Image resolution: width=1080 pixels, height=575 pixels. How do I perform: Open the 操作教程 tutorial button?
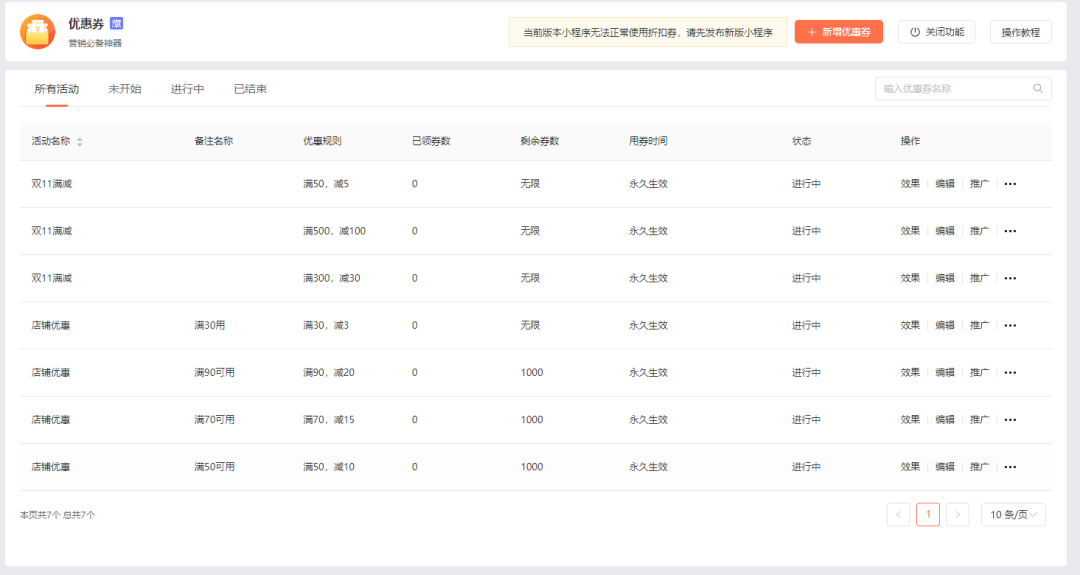tap(1020, 32)
